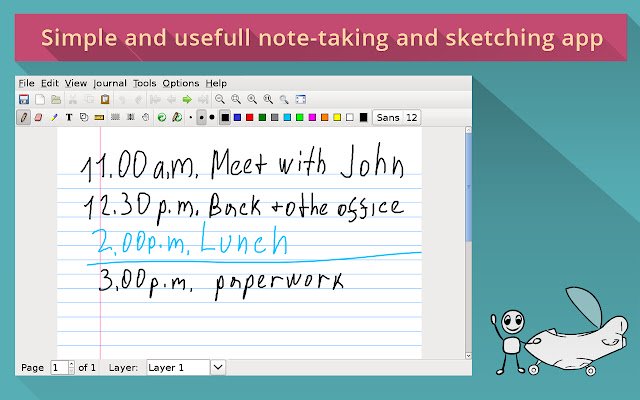This screenshot has width=640, height=400.
Task: Open the Tools menu
Action: point(144,83)
